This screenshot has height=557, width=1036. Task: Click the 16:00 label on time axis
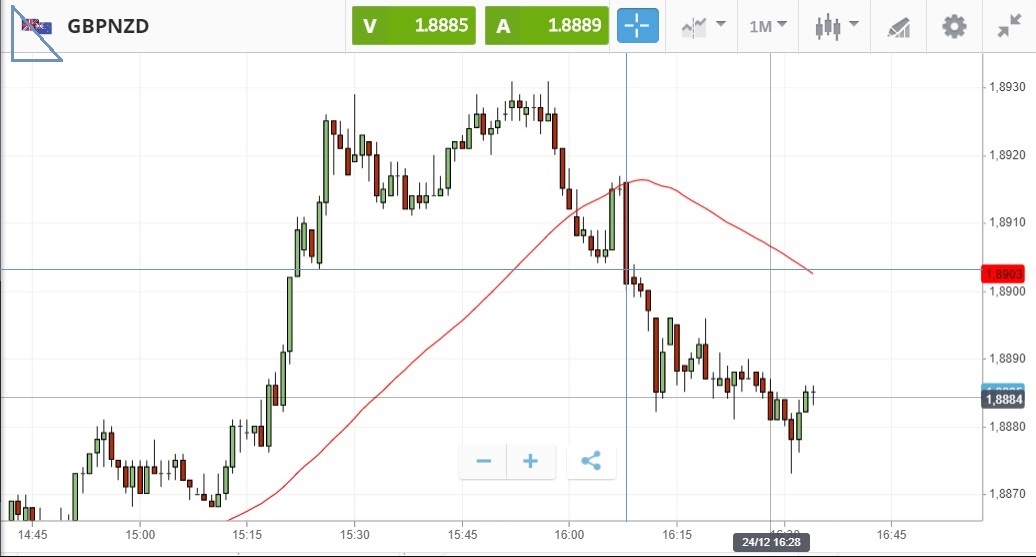(x=569, y=535)
